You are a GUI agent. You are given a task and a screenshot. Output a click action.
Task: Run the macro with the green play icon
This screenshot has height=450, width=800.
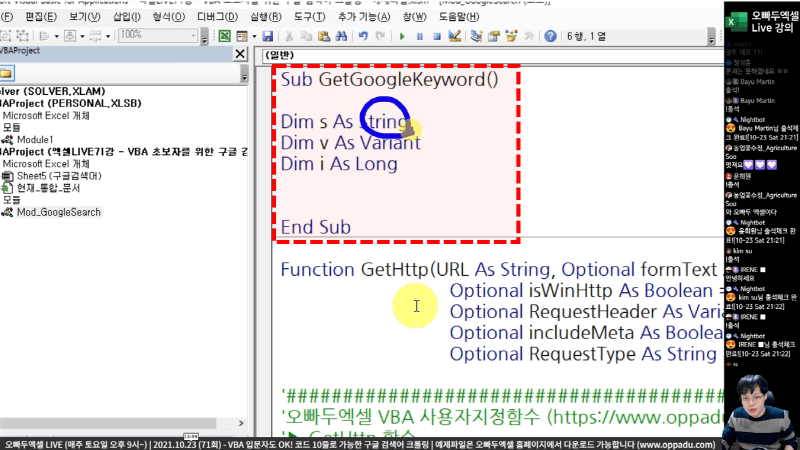tap(401, 35)
